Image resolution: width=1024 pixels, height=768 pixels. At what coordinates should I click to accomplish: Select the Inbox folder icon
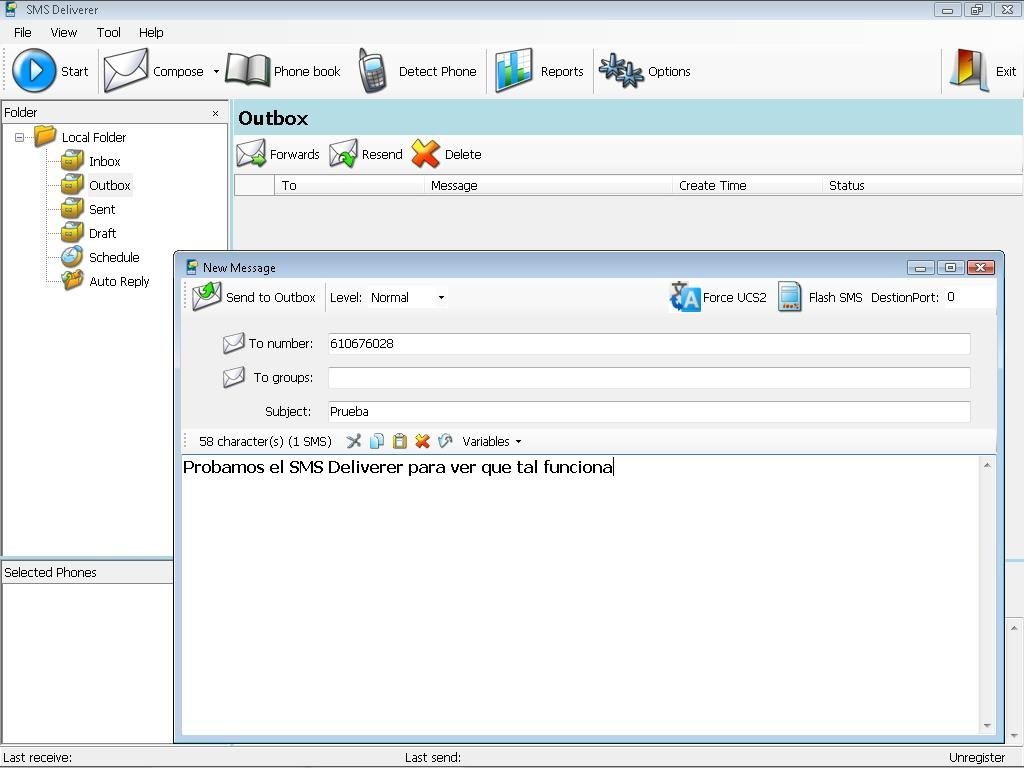click(x=72, y=161)
